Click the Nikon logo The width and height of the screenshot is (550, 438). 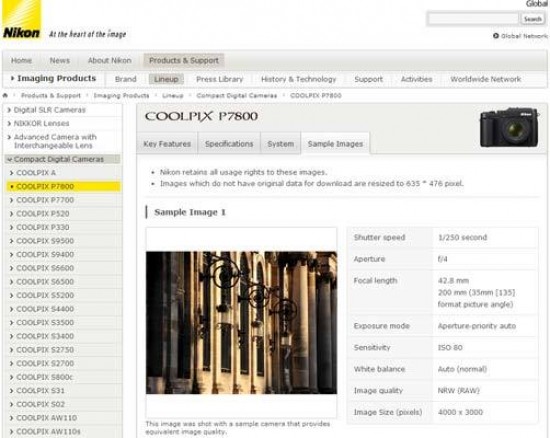(21, 20)
